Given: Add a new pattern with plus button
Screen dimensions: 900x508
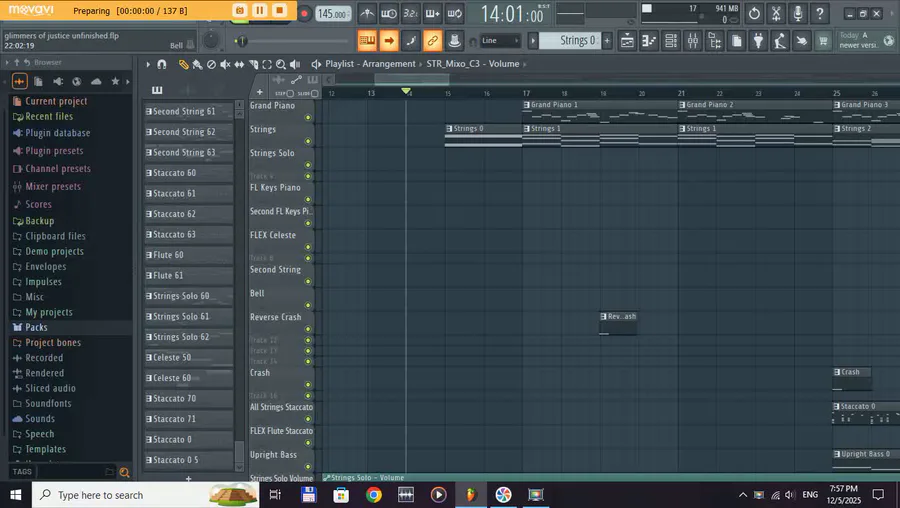Looking at the screenshot, I should tap(607, 41).
